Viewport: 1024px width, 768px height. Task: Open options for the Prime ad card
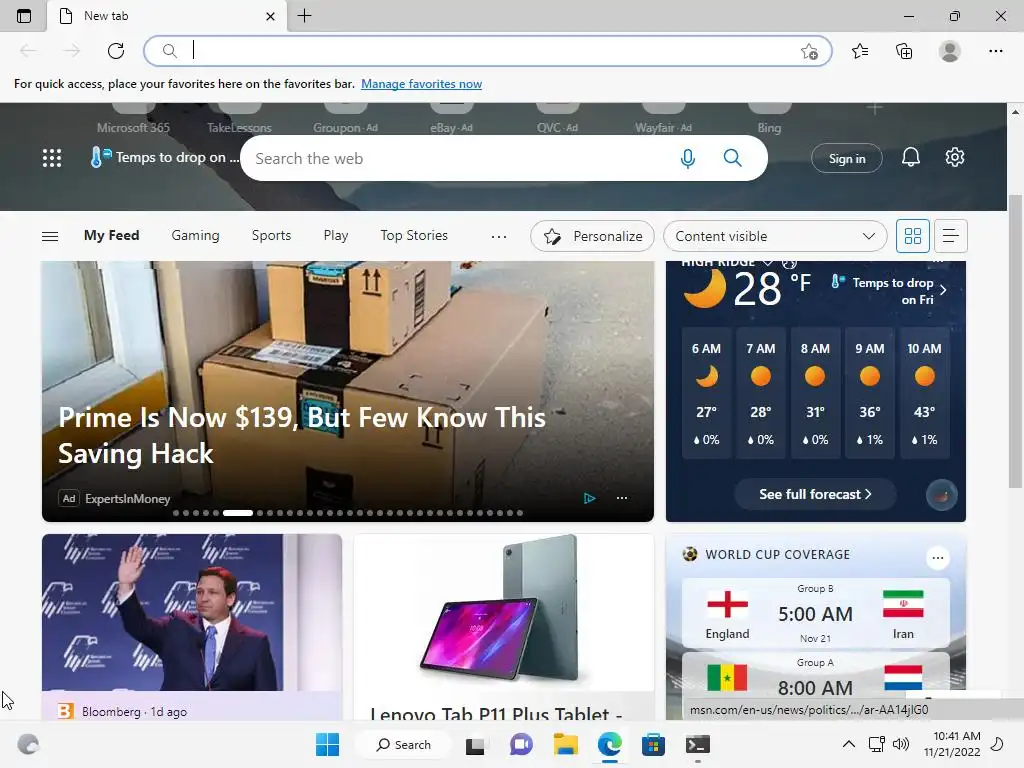[x=622, y=498]
